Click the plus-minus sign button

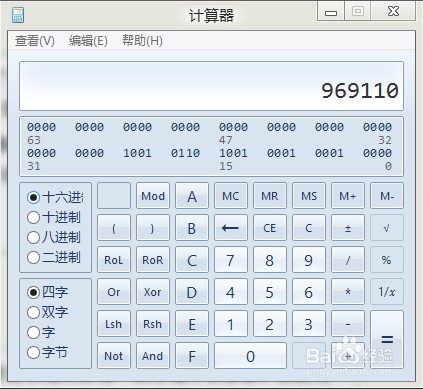point(348,228)
